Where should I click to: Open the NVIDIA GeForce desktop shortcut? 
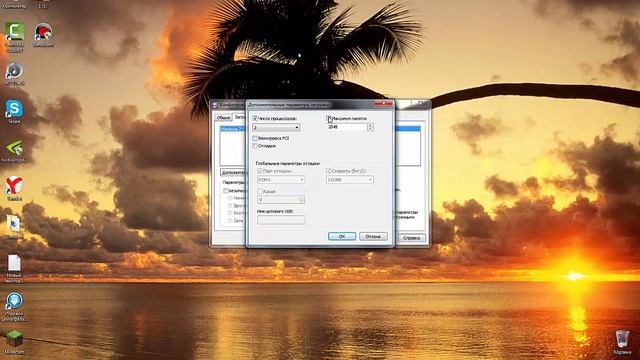pyautogui.click(x=14, y=150)
